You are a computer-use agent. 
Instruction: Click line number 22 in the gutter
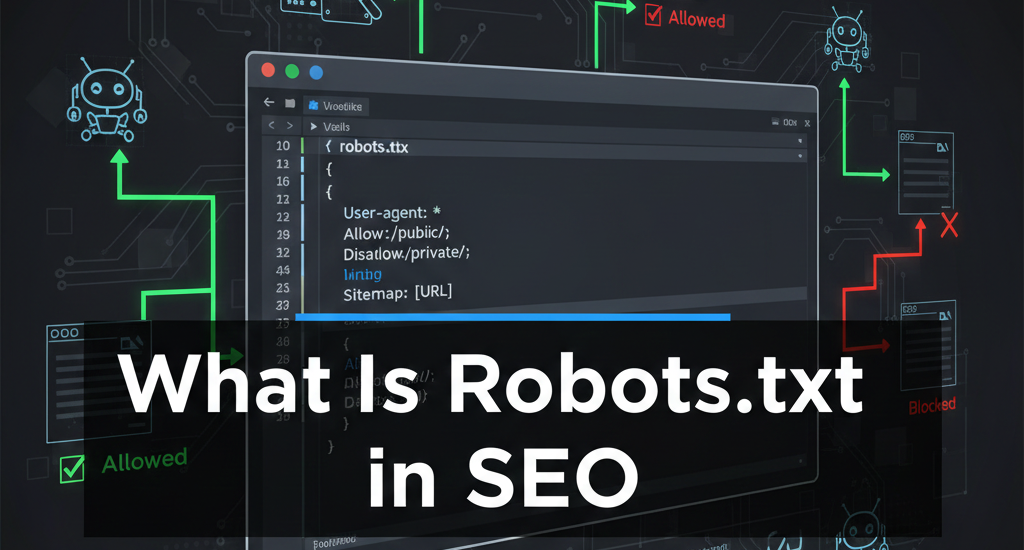click(x=283, y=217)
